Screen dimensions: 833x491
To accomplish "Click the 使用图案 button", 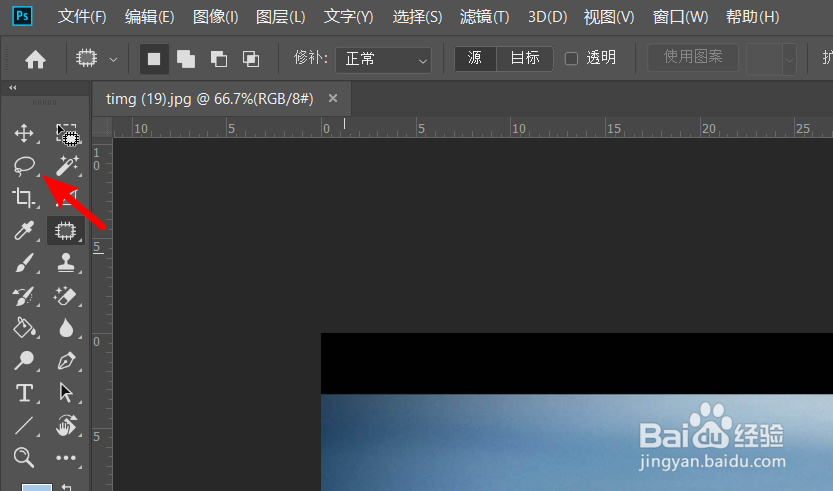I will pos(693,57).
